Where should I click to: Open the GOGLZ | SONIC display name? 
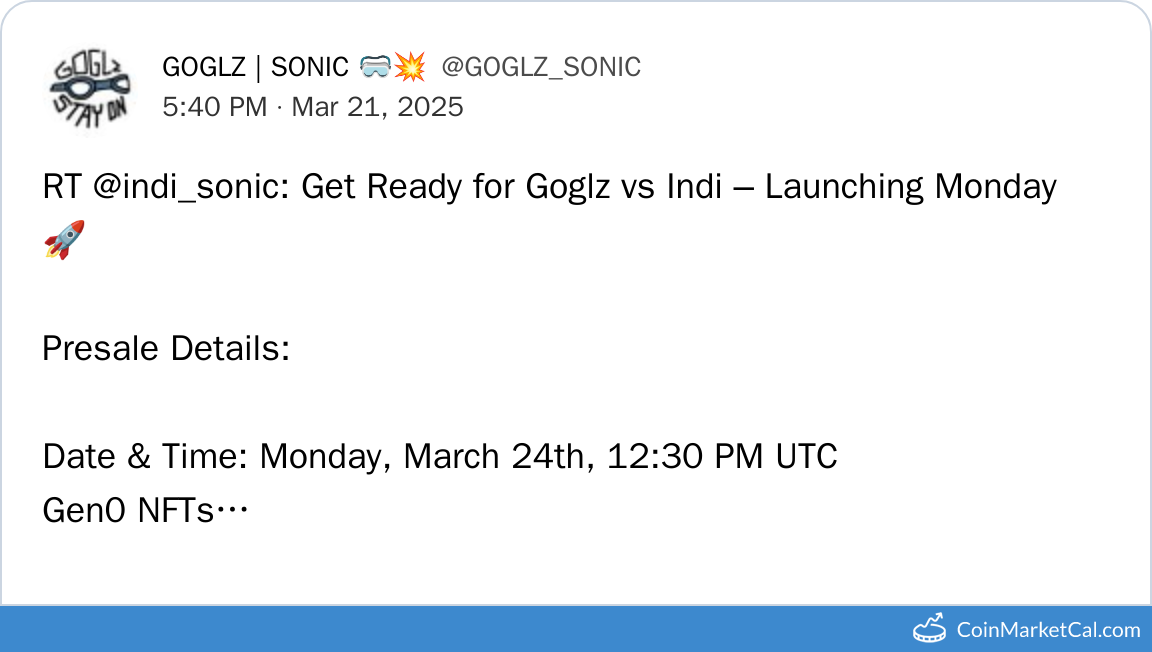coord(255,68)
